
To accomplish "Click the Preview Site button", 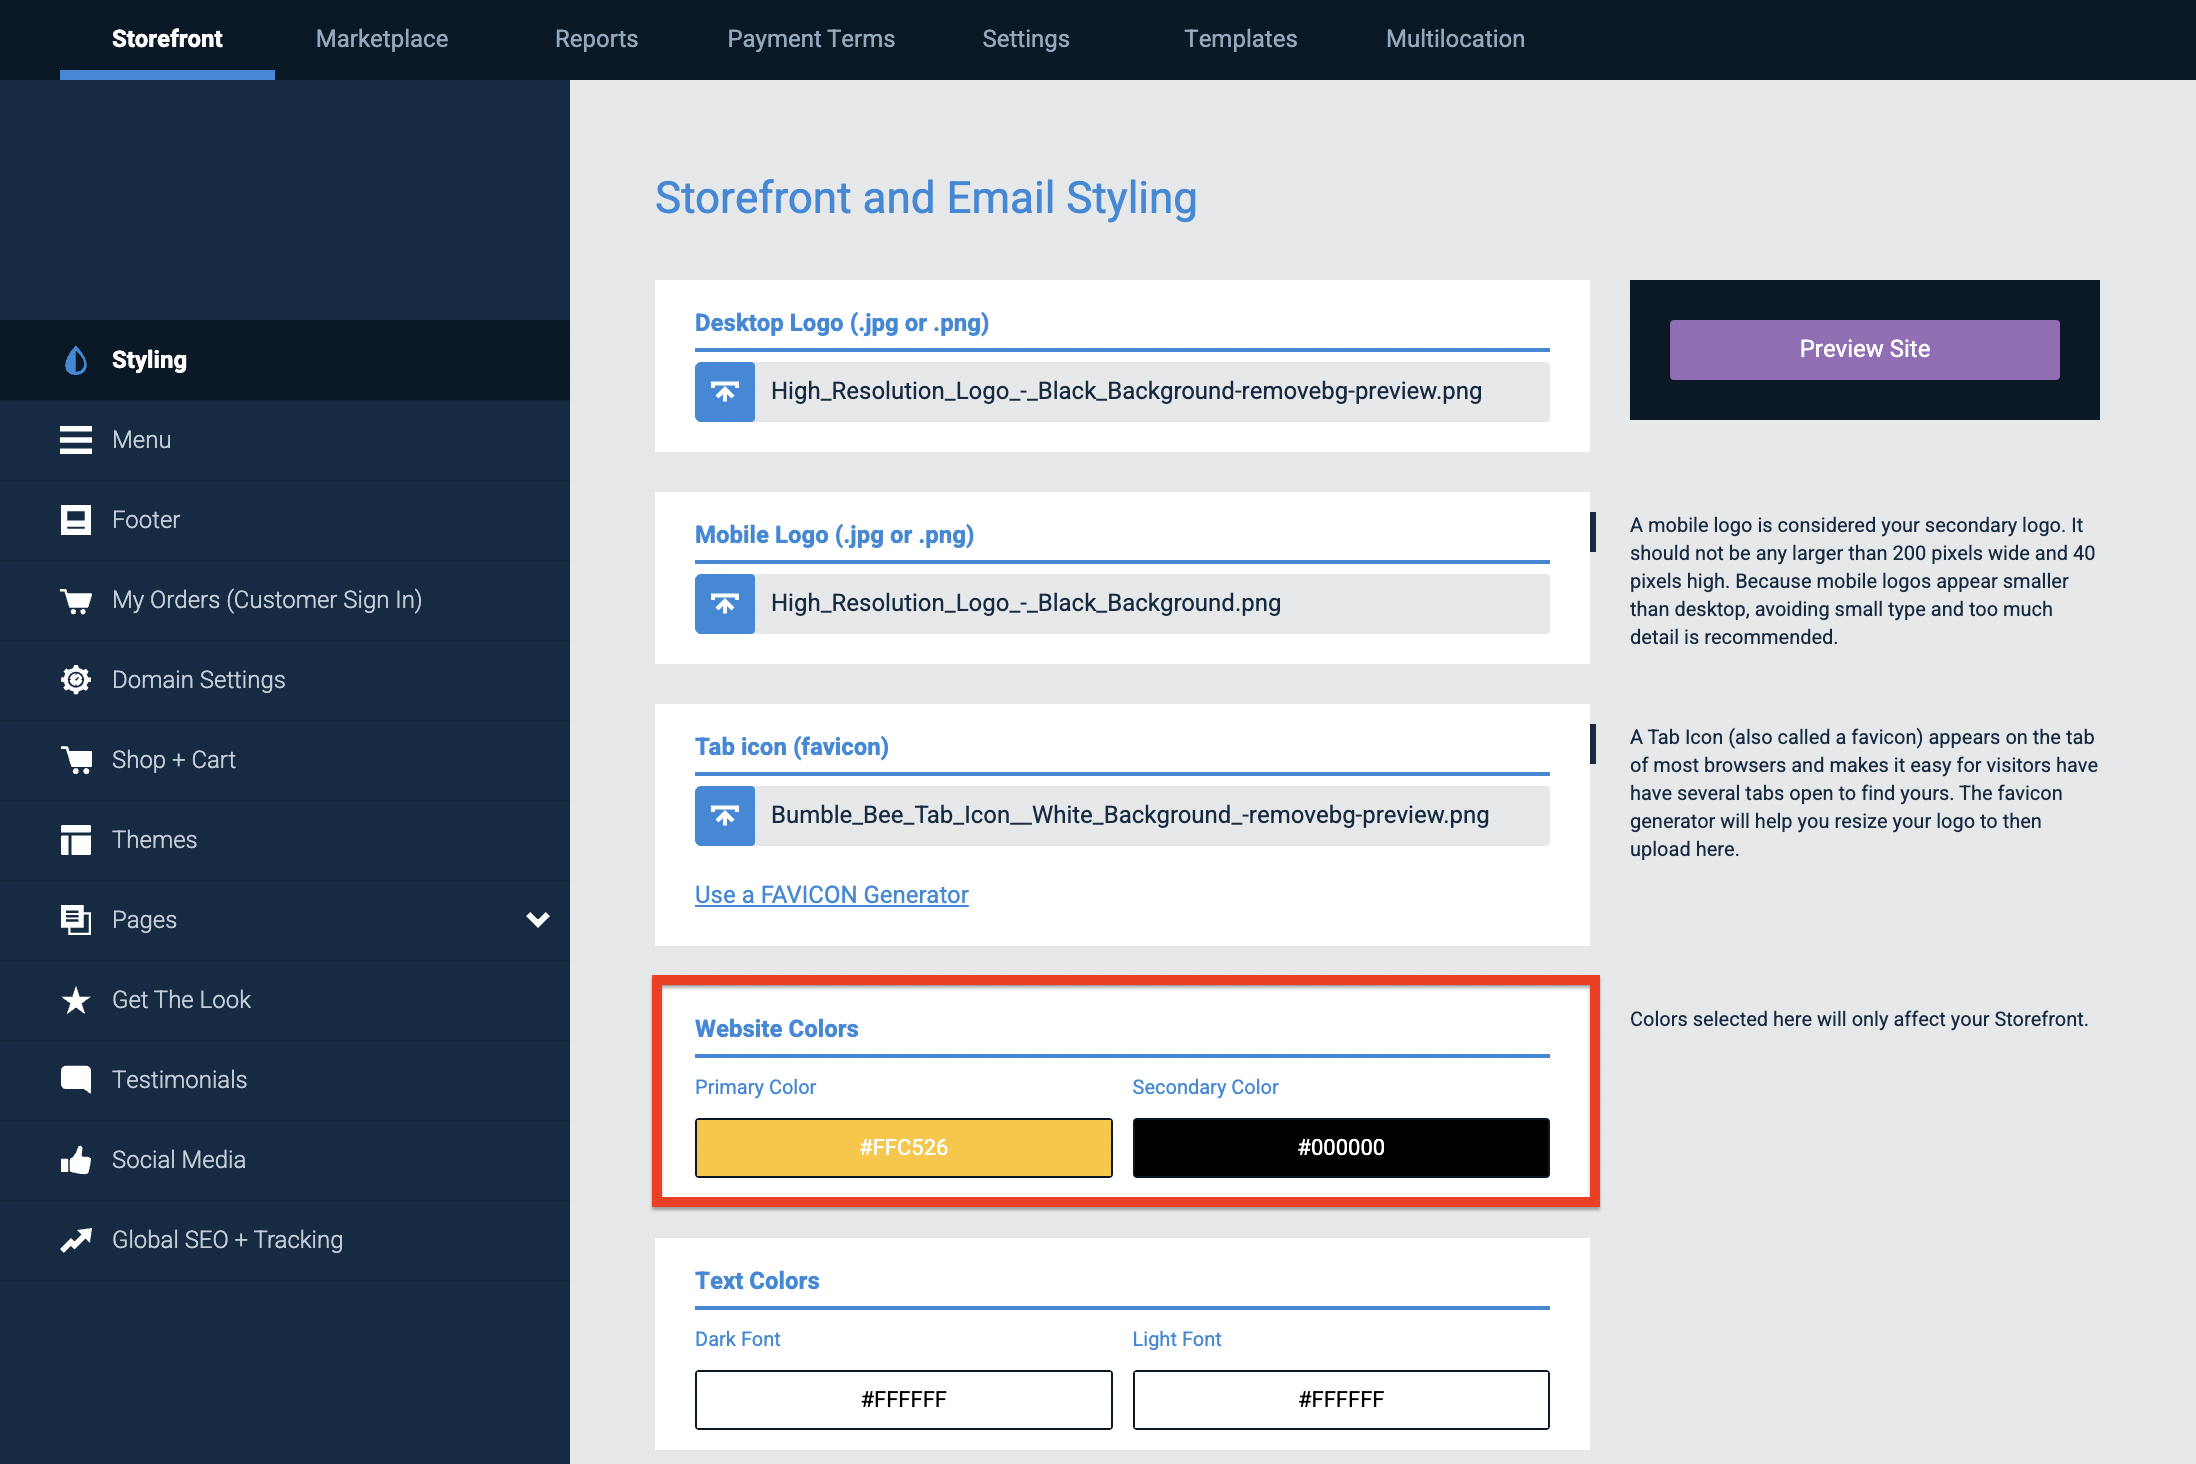I will pos(1863,349).
